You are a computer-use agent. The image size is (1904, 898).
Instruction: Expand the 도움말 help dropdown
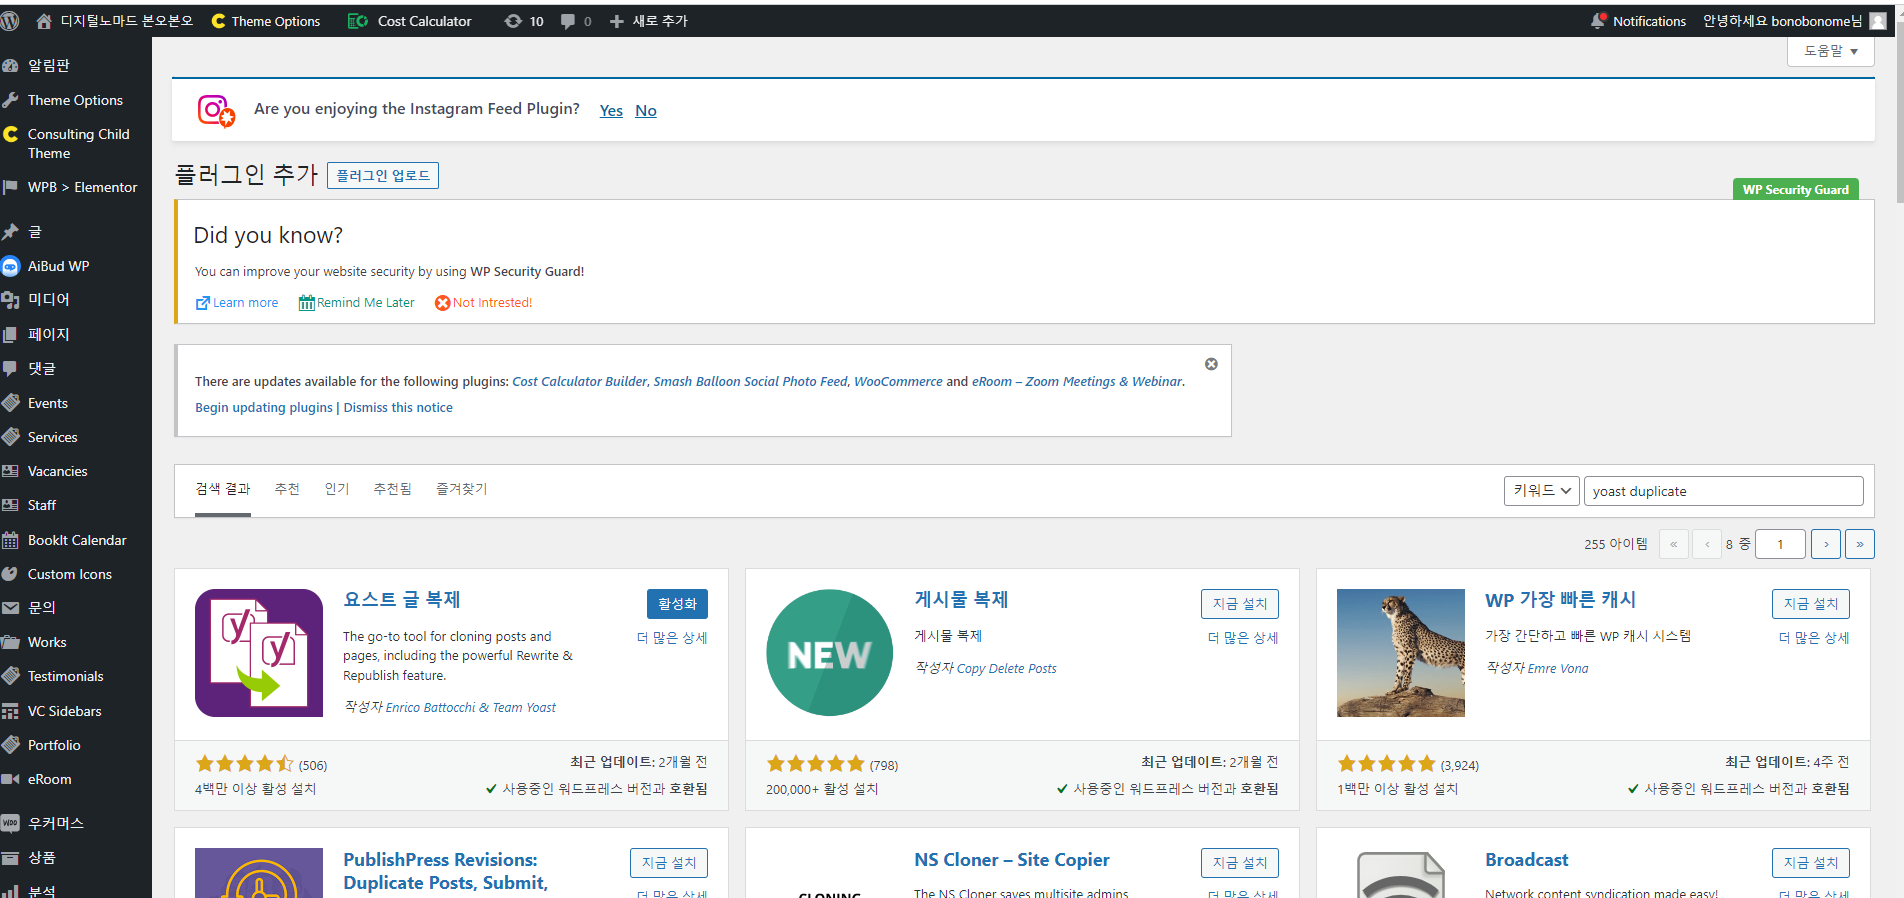[x=1830, y=51]
